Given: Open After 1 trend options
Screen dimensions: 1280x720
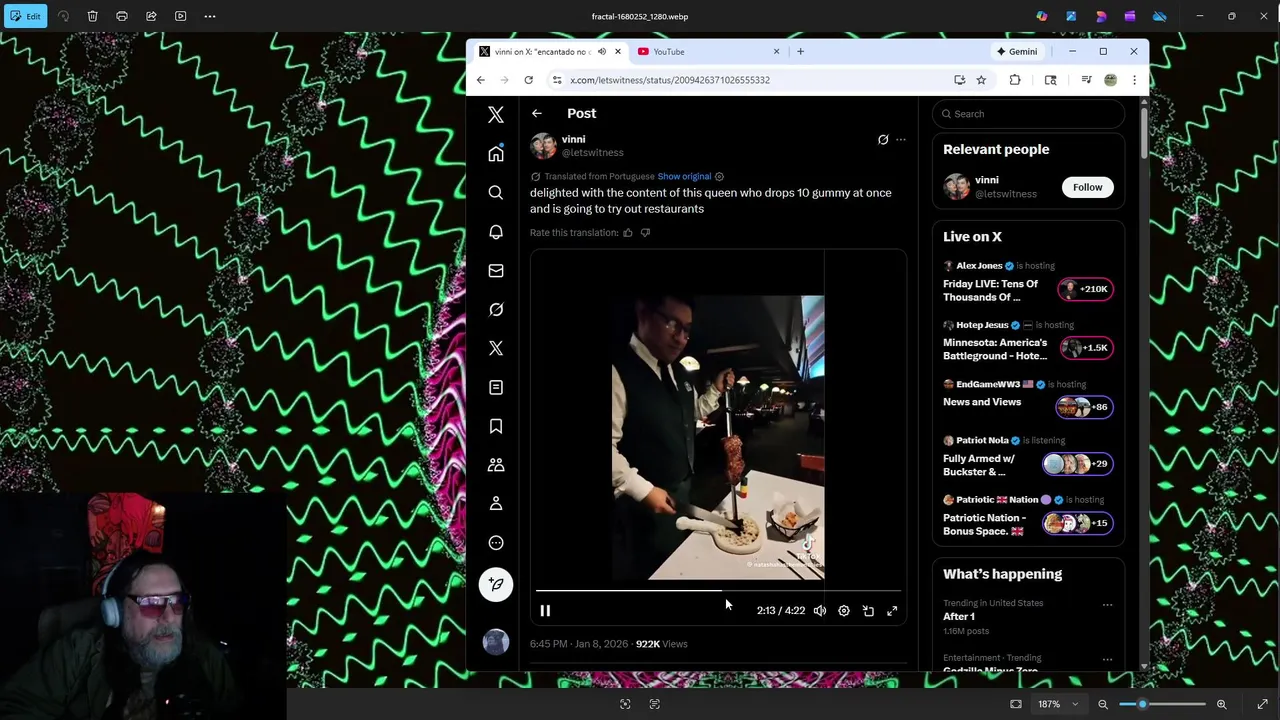Looking at the screenshot, I should click(x=1107, y=605).
